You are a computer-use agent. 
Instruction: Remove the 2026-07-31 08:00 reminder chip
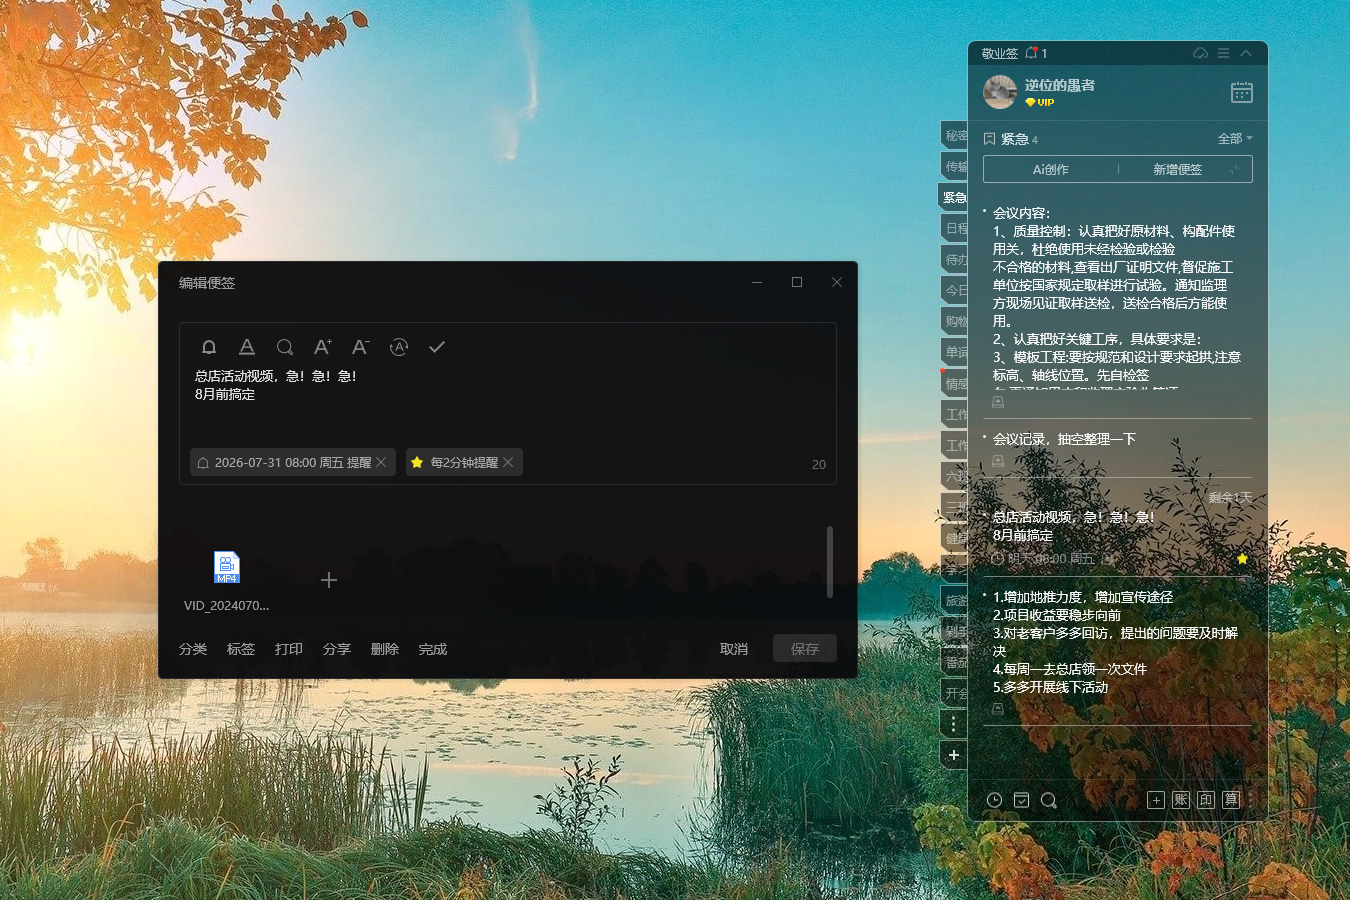(381, 462)
